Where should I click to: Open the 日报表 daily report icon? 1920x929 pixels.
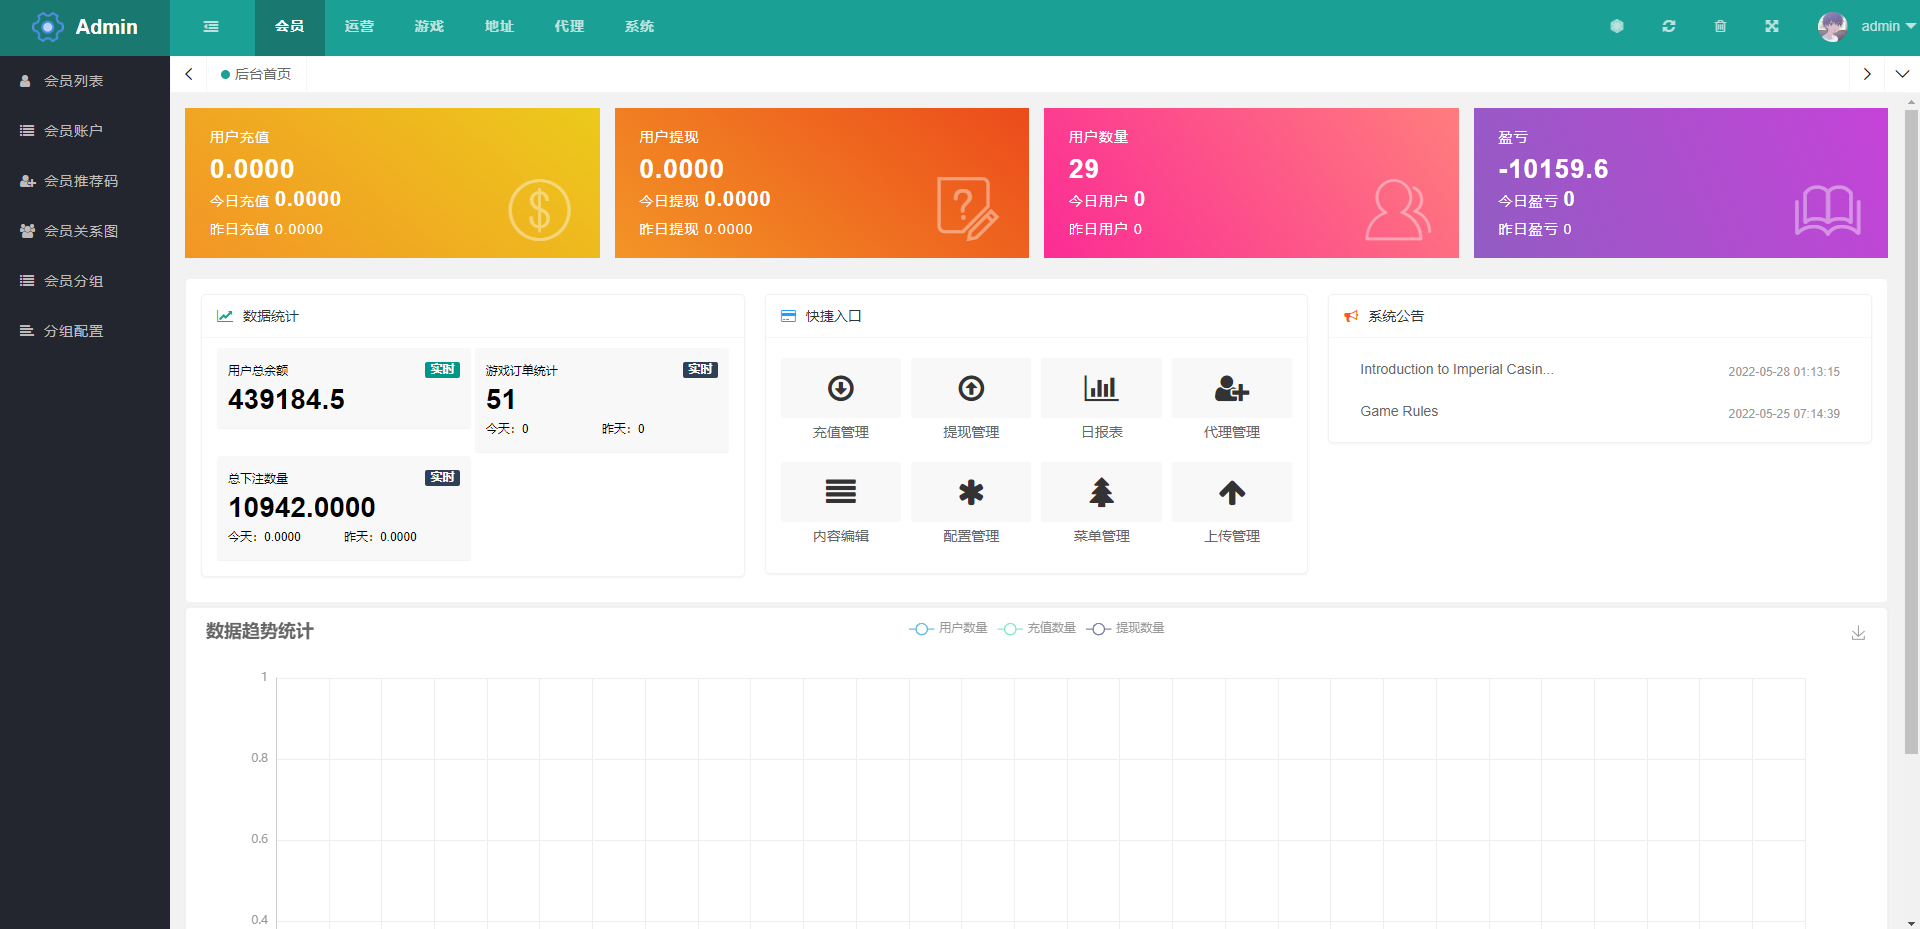[1101, 389]
